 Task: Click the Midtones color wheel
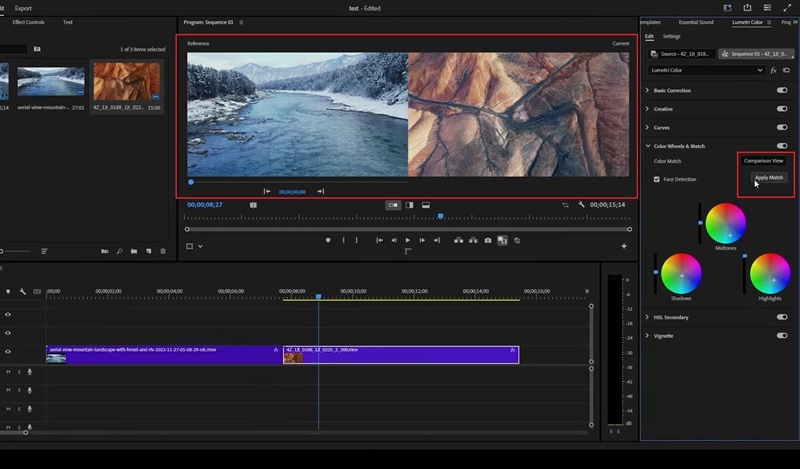726,223
